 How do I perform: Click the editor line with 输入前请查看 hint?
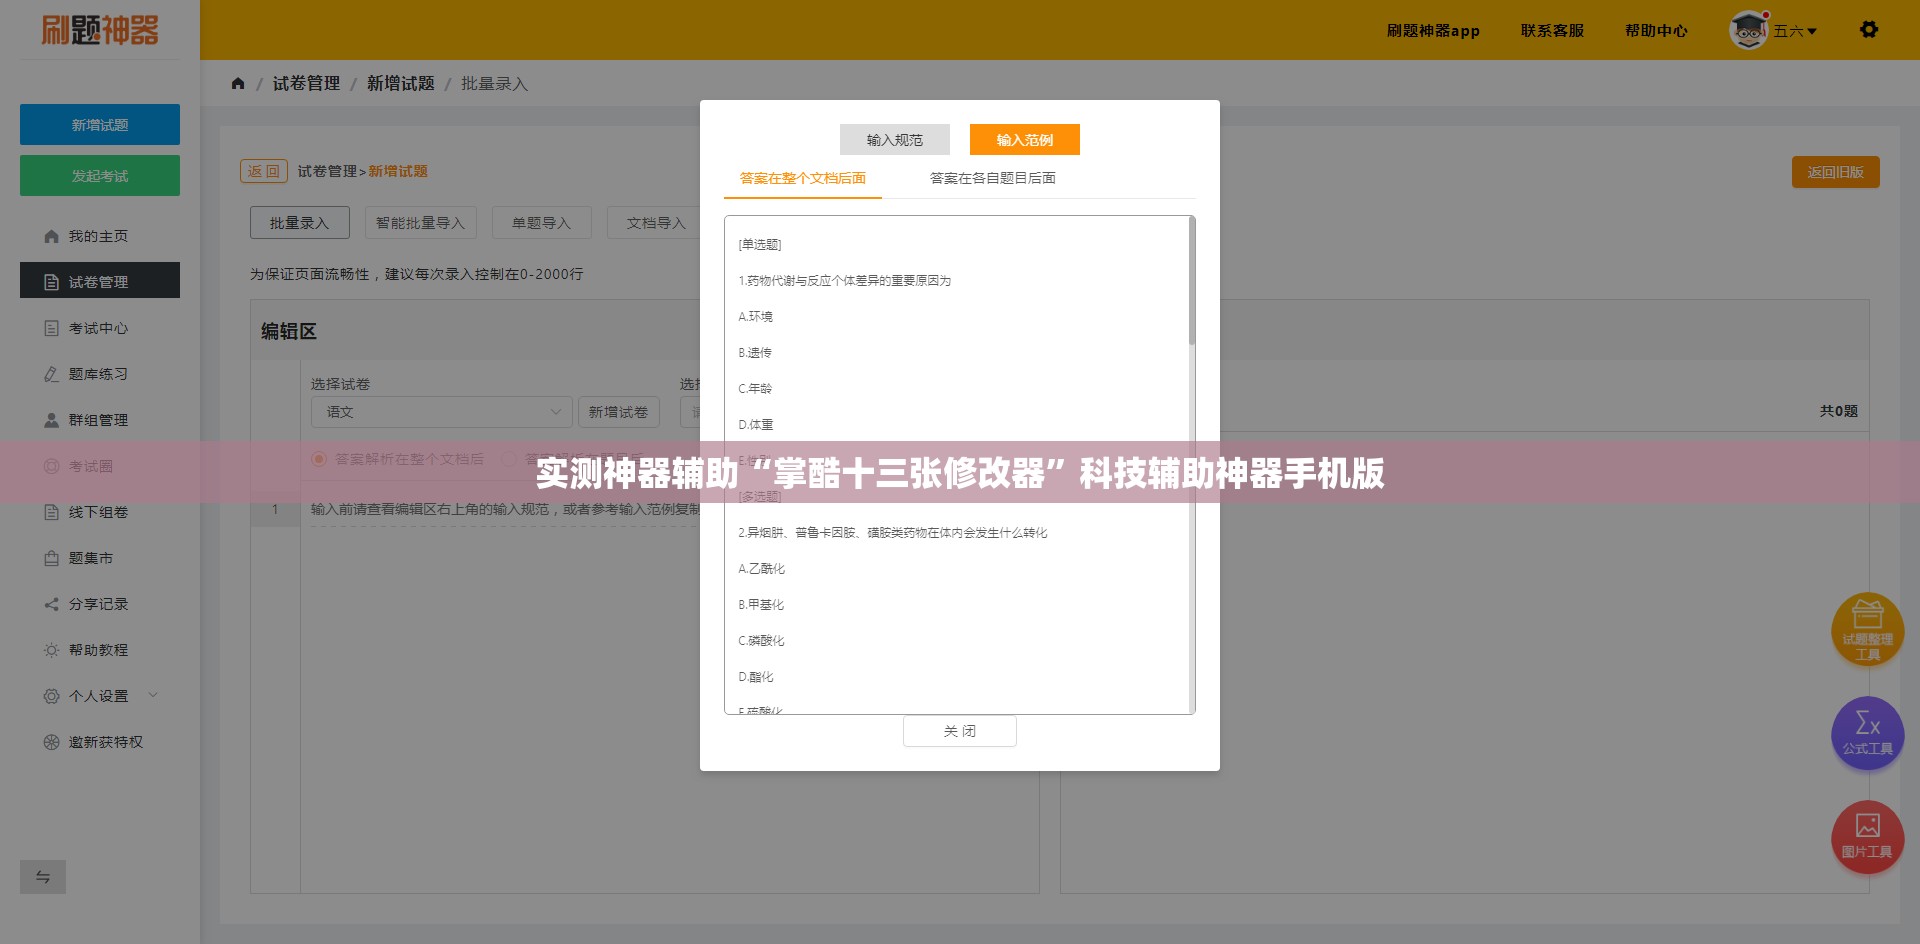[x=505, y=509]
